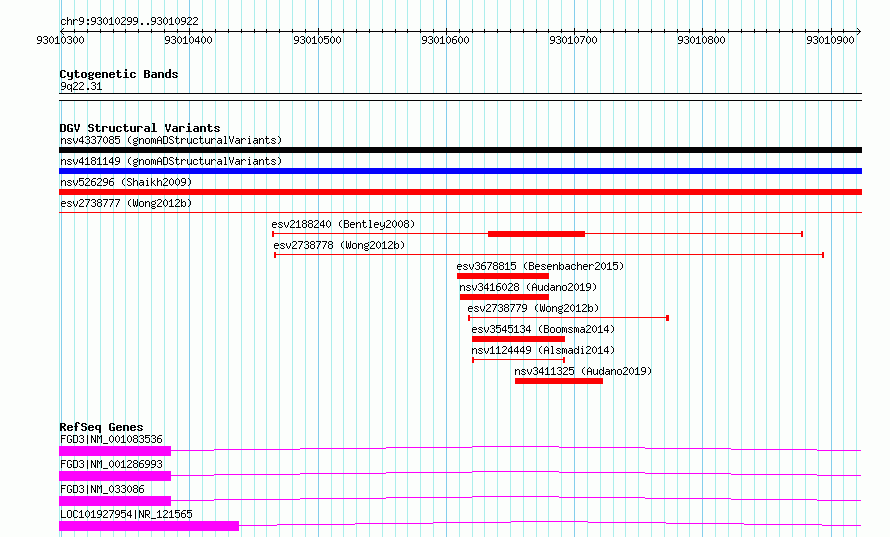This screenshot has width=890, height=537.
Task: Click the black nsv4337085 variant bar
Action: (460, 150)
